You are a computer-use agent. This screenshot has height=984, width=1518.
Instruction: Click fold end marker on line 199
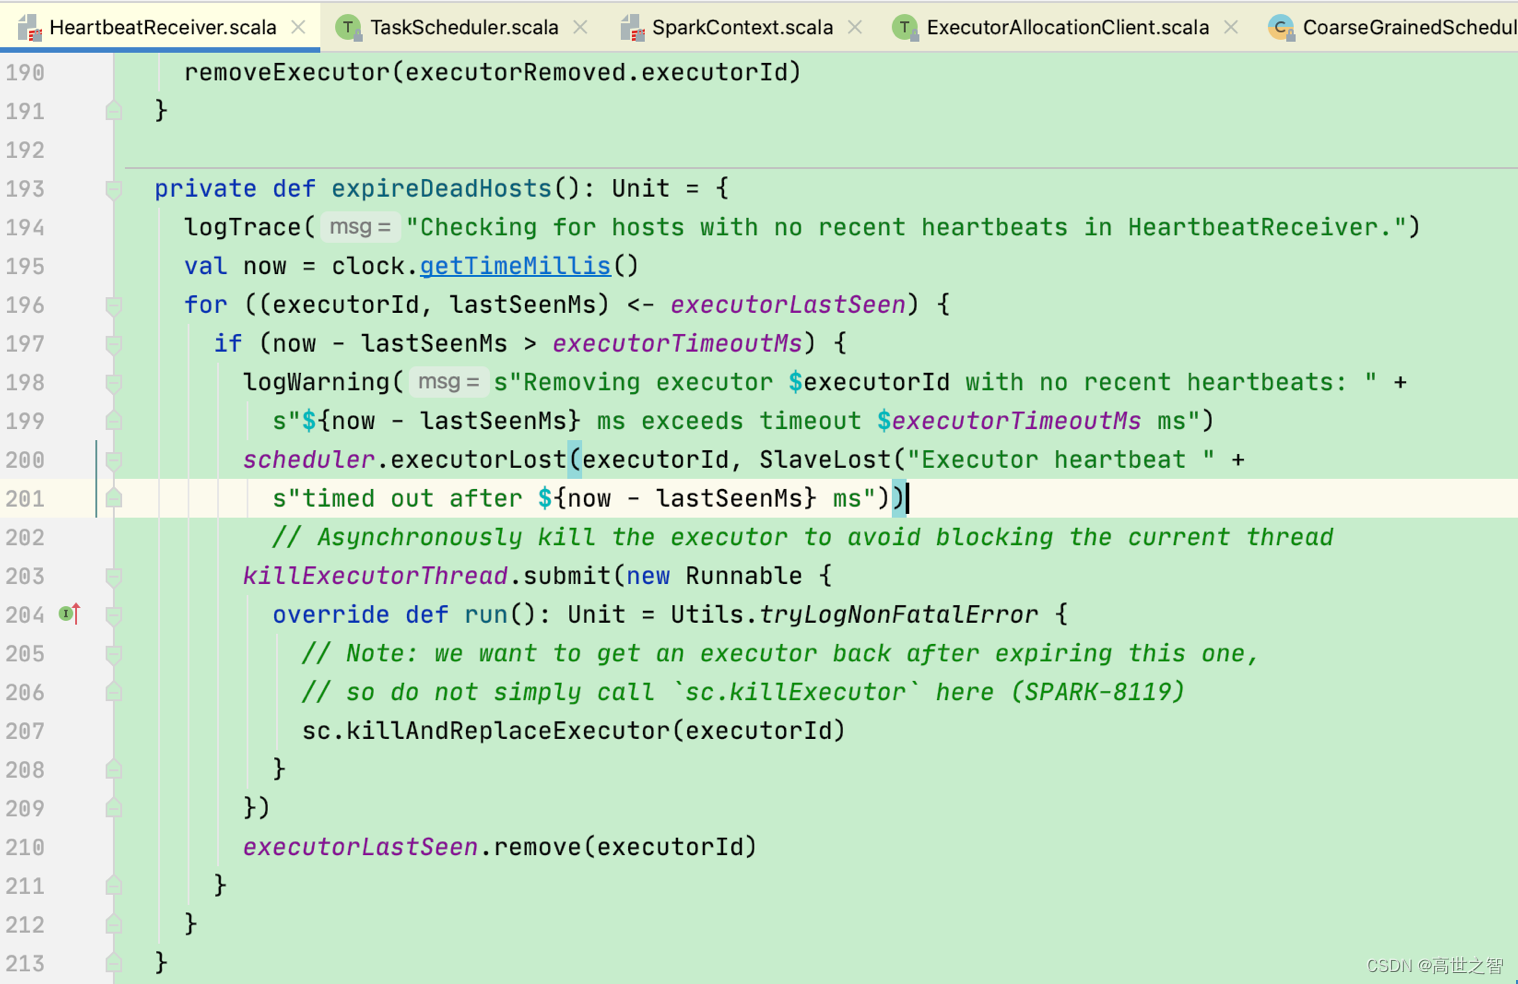114,421
